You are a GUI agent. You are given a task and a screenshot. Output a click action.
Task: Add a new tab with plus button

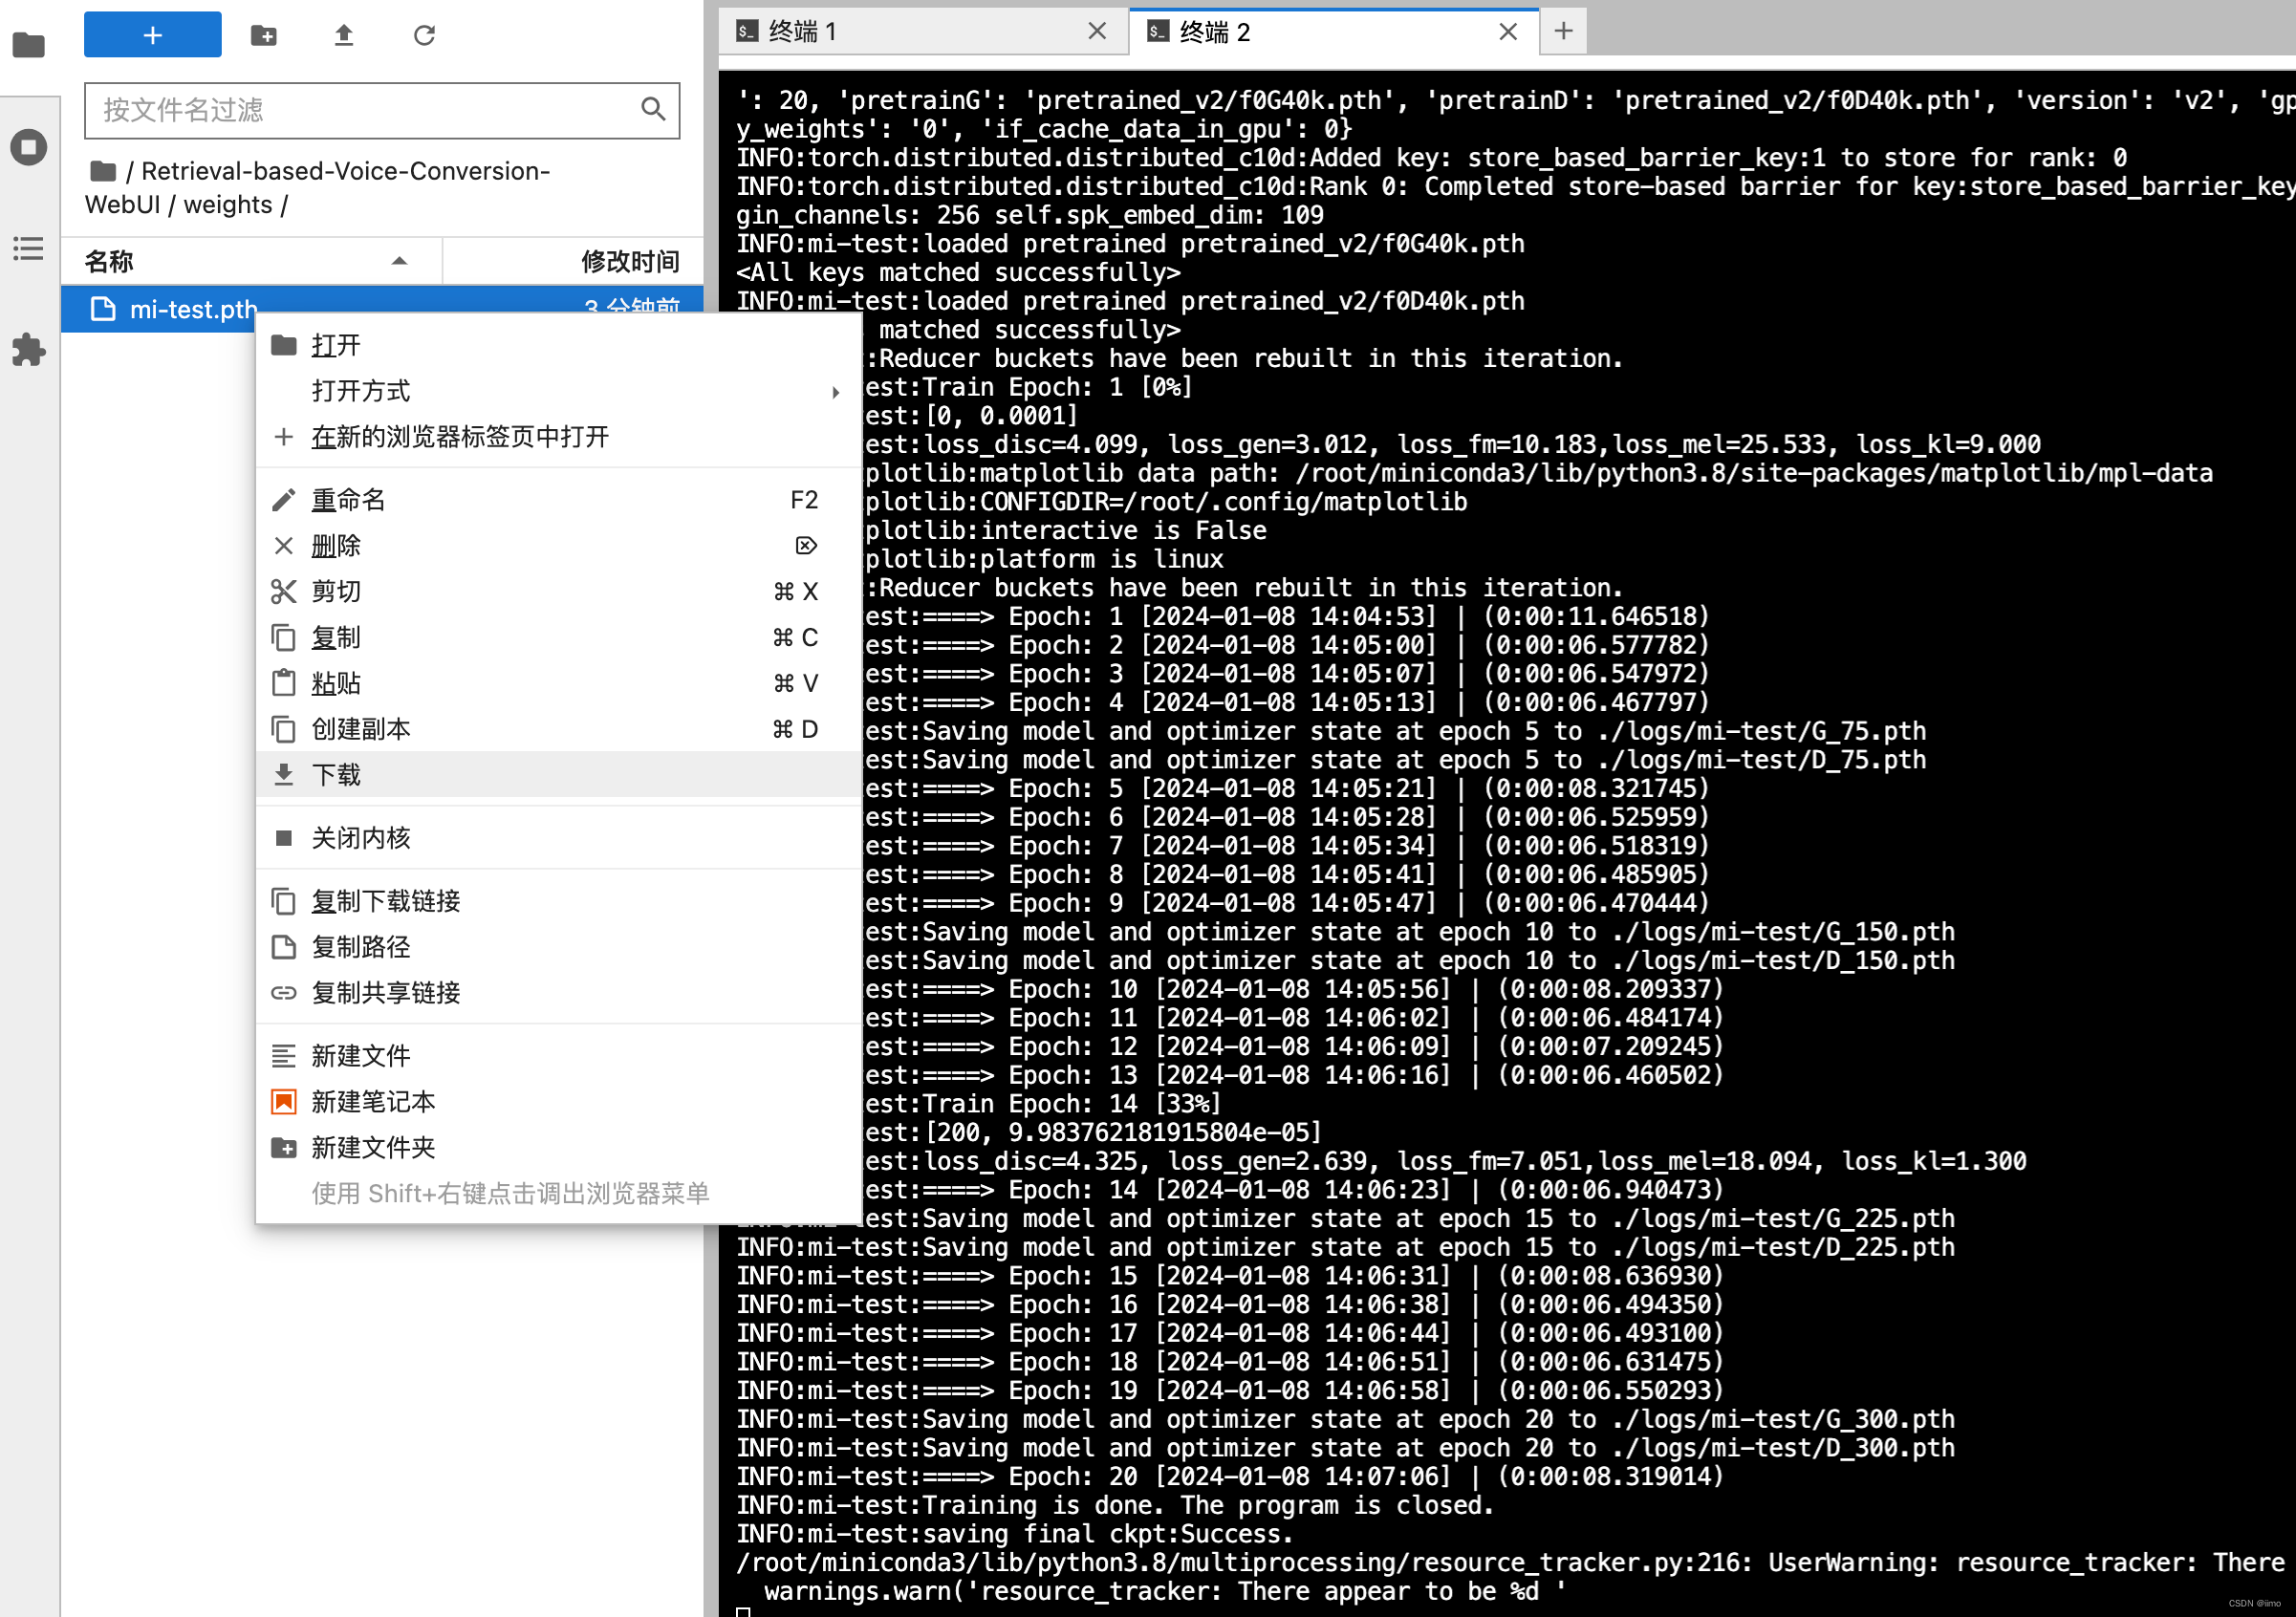click(x=1563, y=32)
